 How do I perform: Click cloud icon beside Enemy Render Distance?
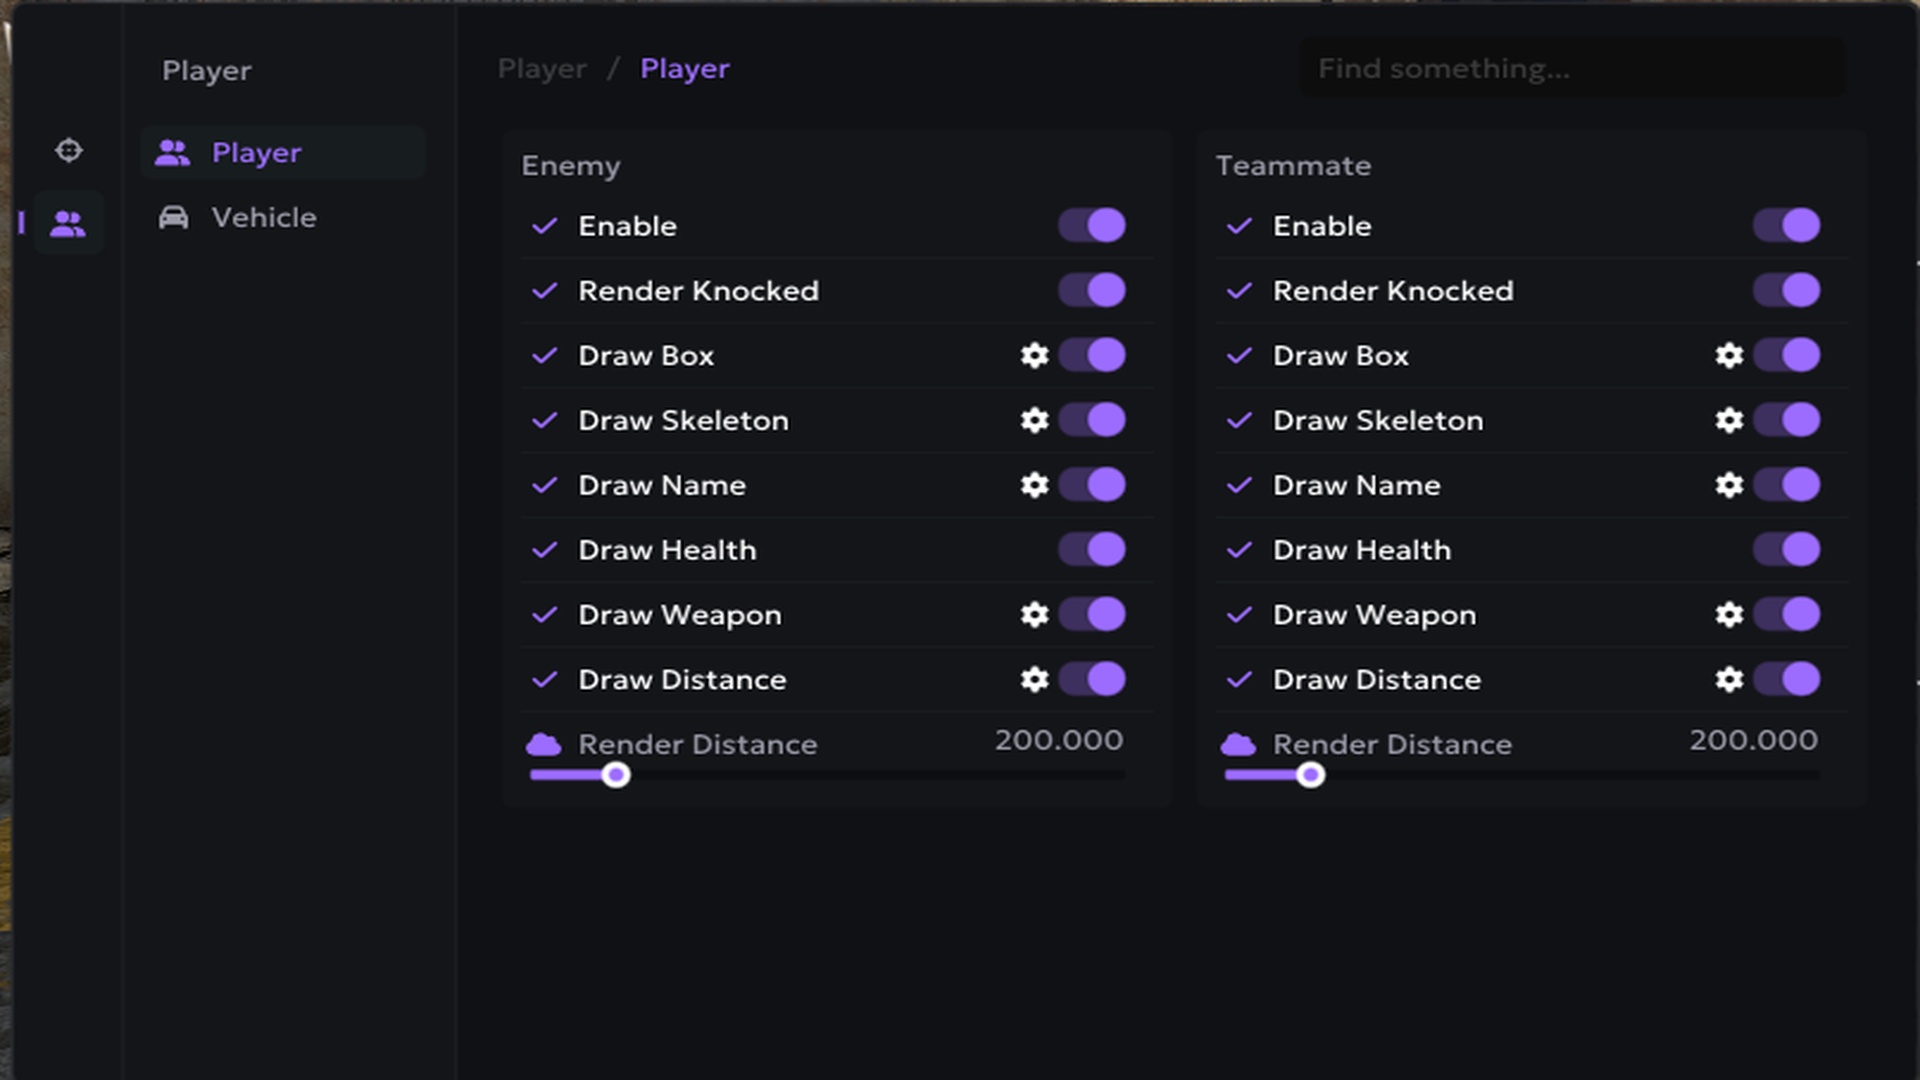point(544,744)
